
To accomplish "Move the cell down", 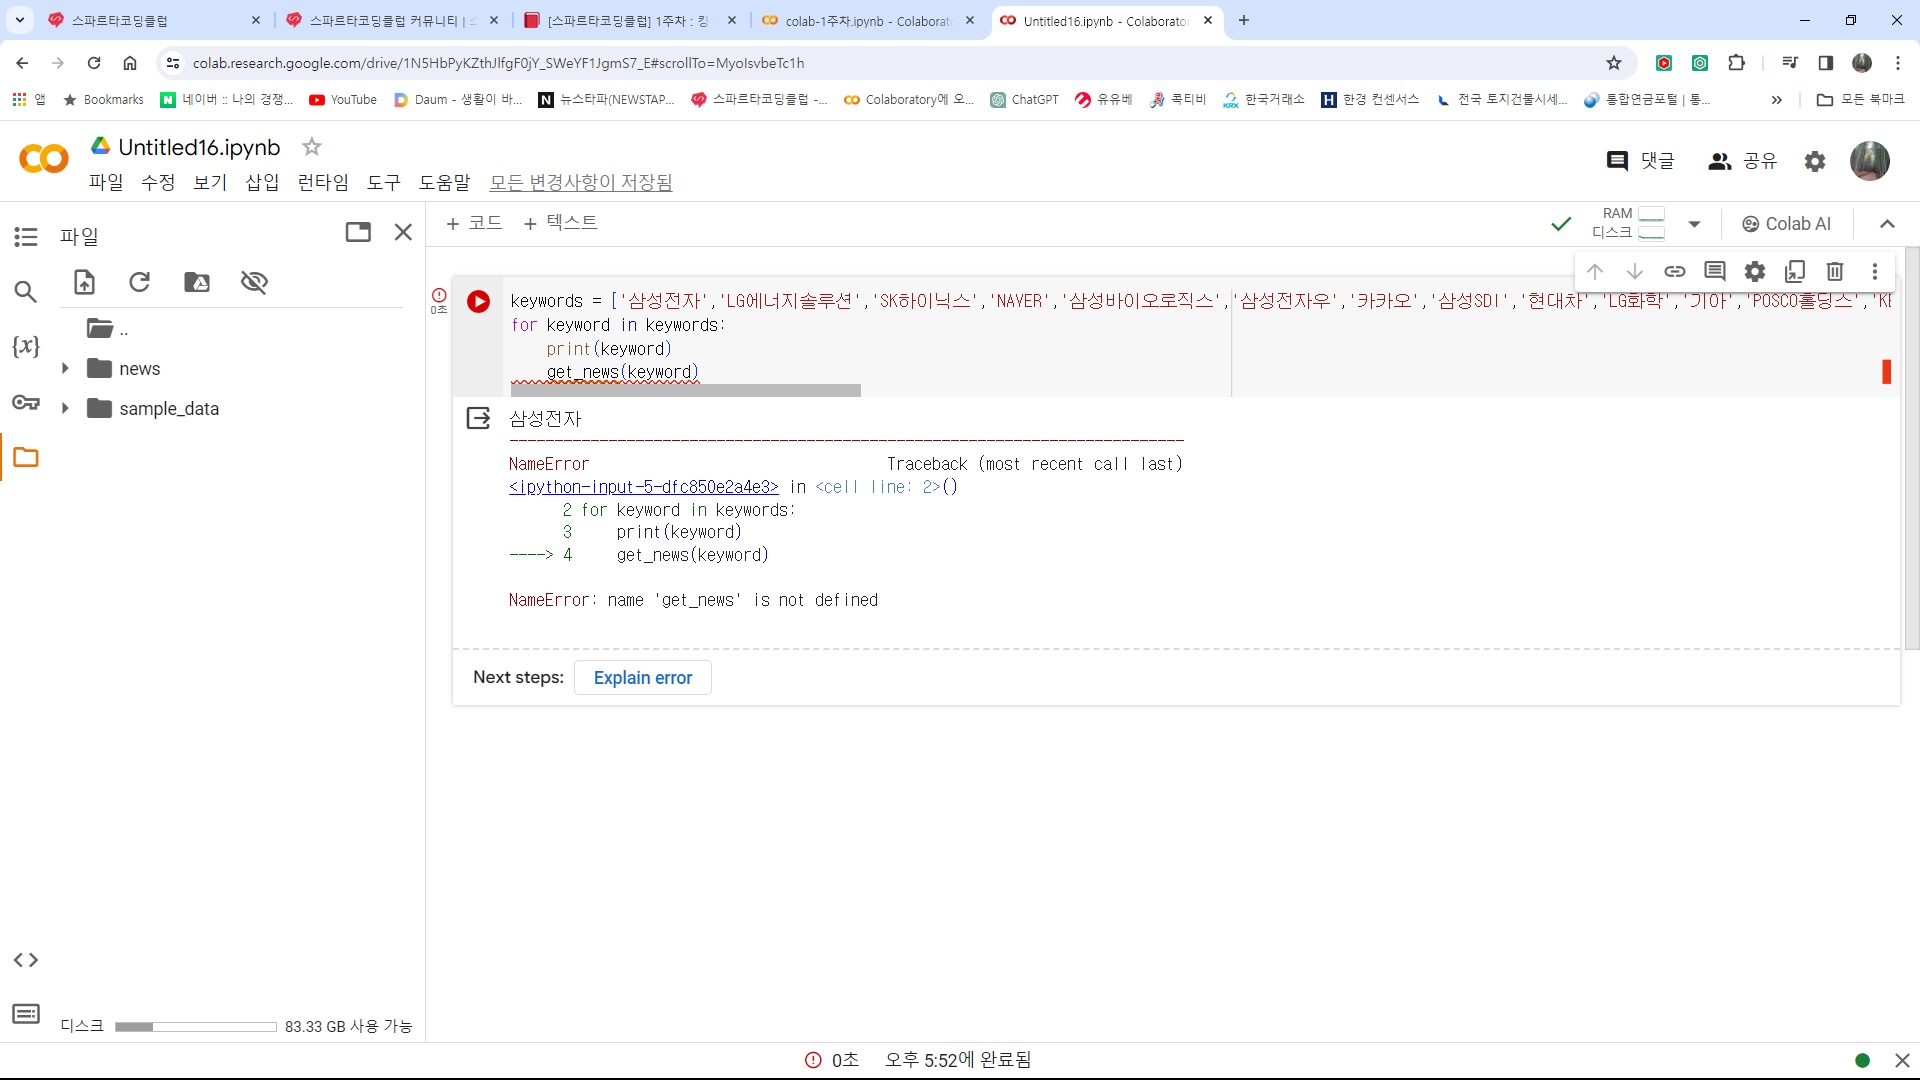I will 1635,271.
